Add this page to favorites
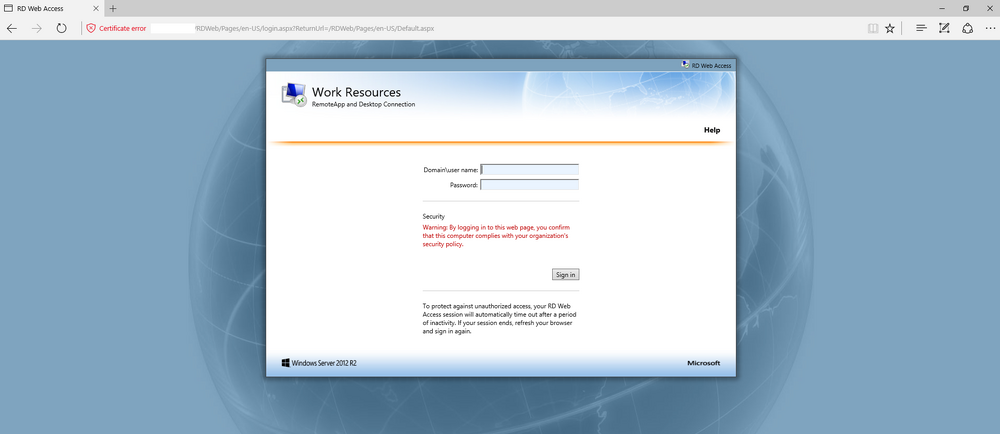 pos(890,28)
